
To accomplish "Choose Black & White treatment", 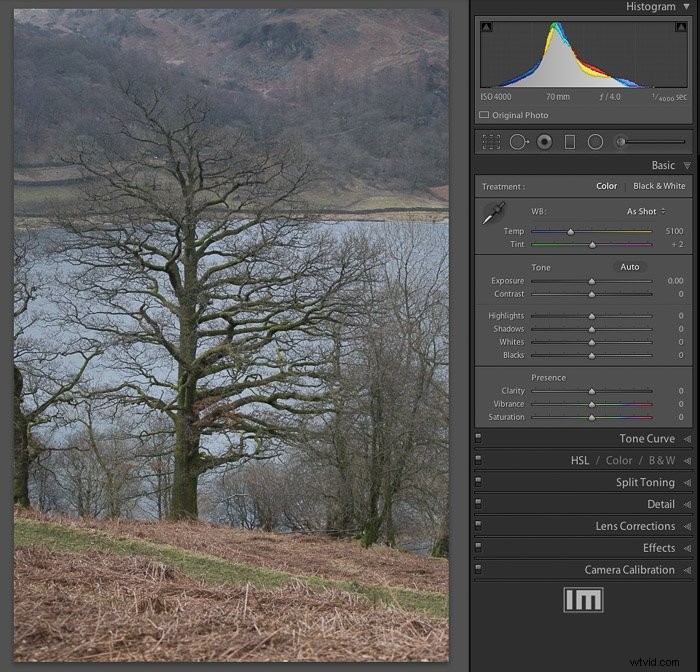I will click(x=659, y=186).
